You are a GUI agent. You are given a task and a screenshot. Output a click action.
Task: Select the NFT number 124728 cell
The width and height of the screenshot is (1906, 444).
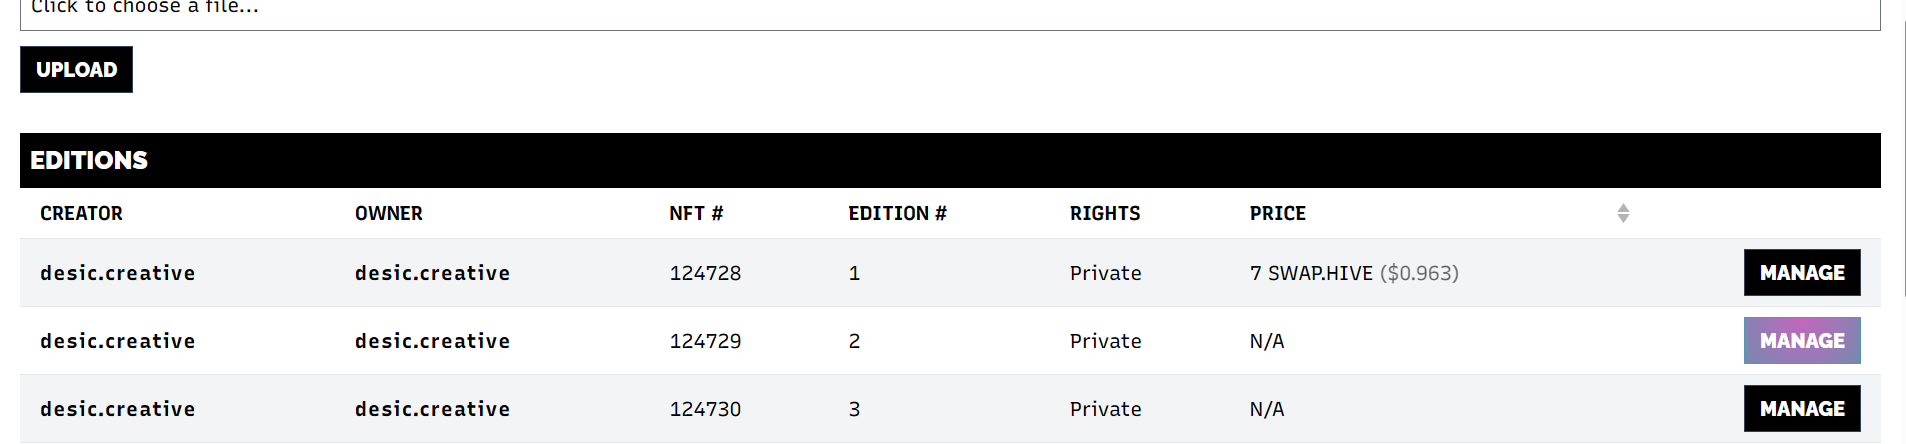pyautogui.click(x=705, y=273)
